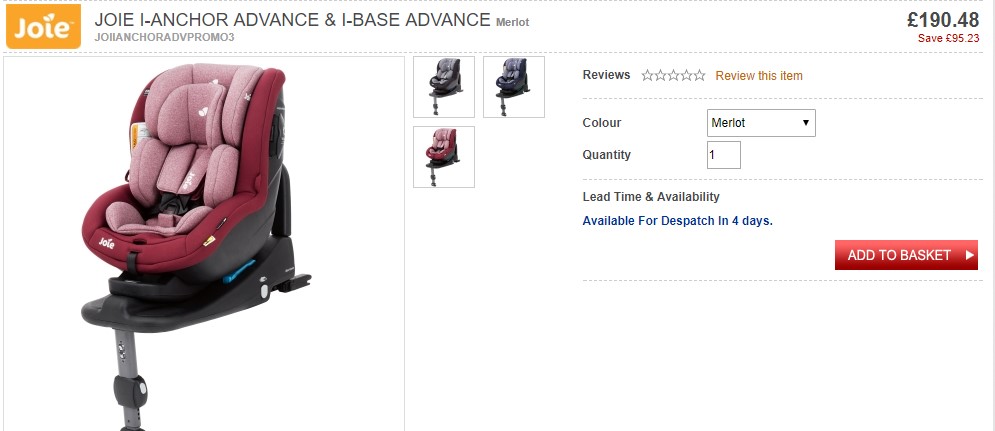
Task: Click the Add To Basket button
Action: point(906,255)
